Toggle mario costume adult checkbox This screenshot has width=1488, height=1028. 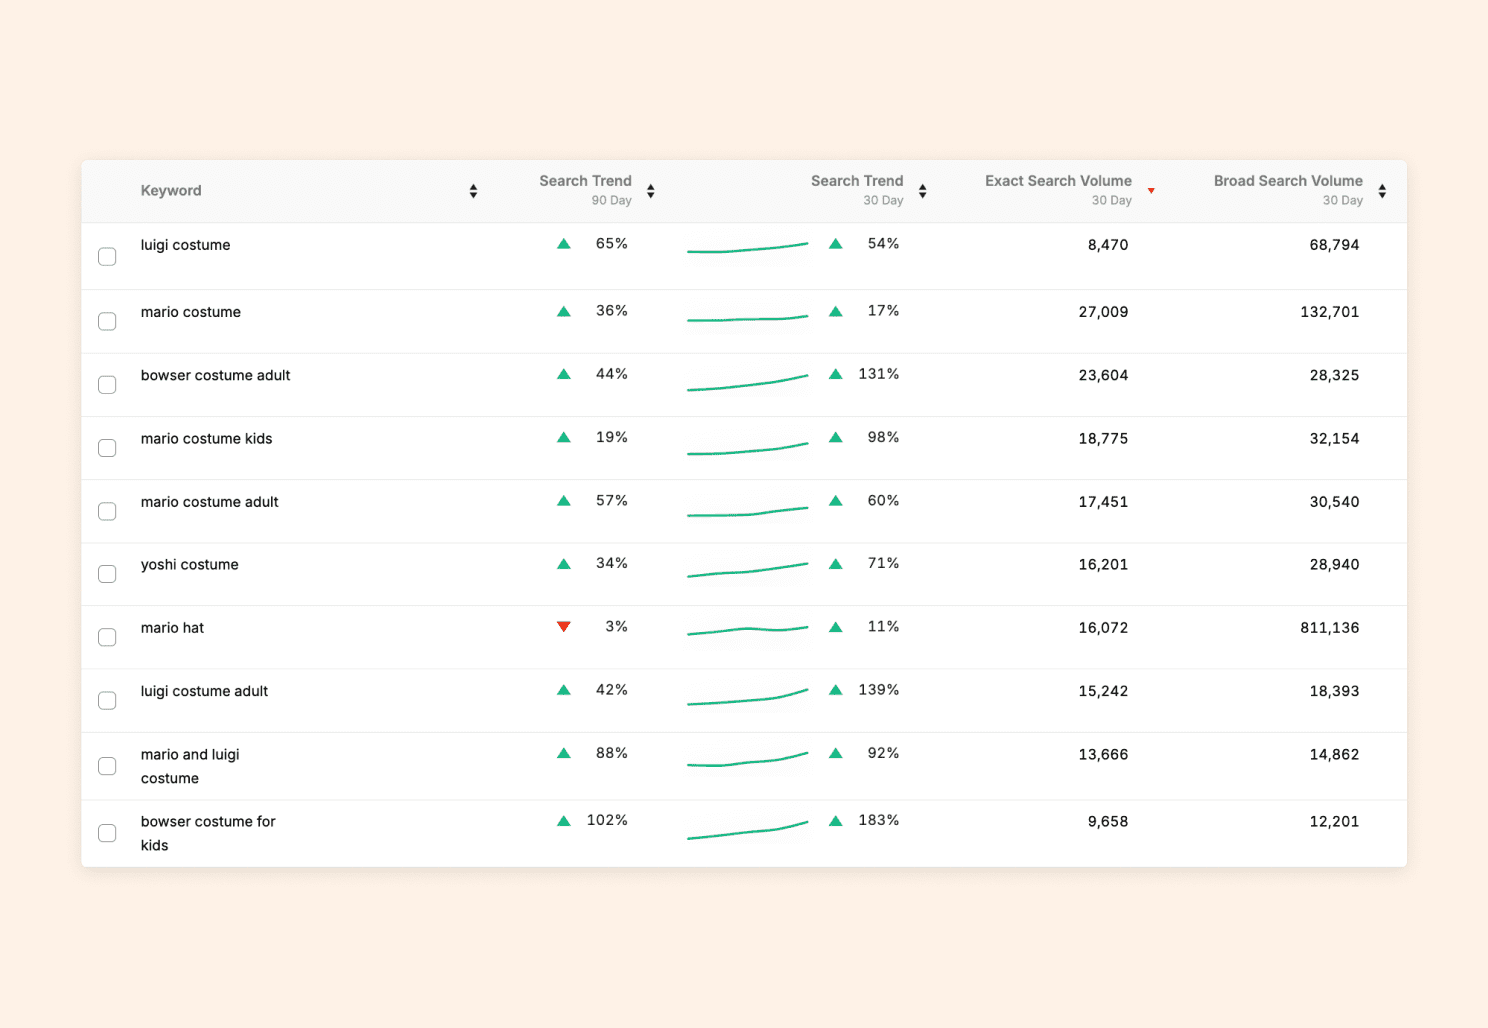point(107,511)
